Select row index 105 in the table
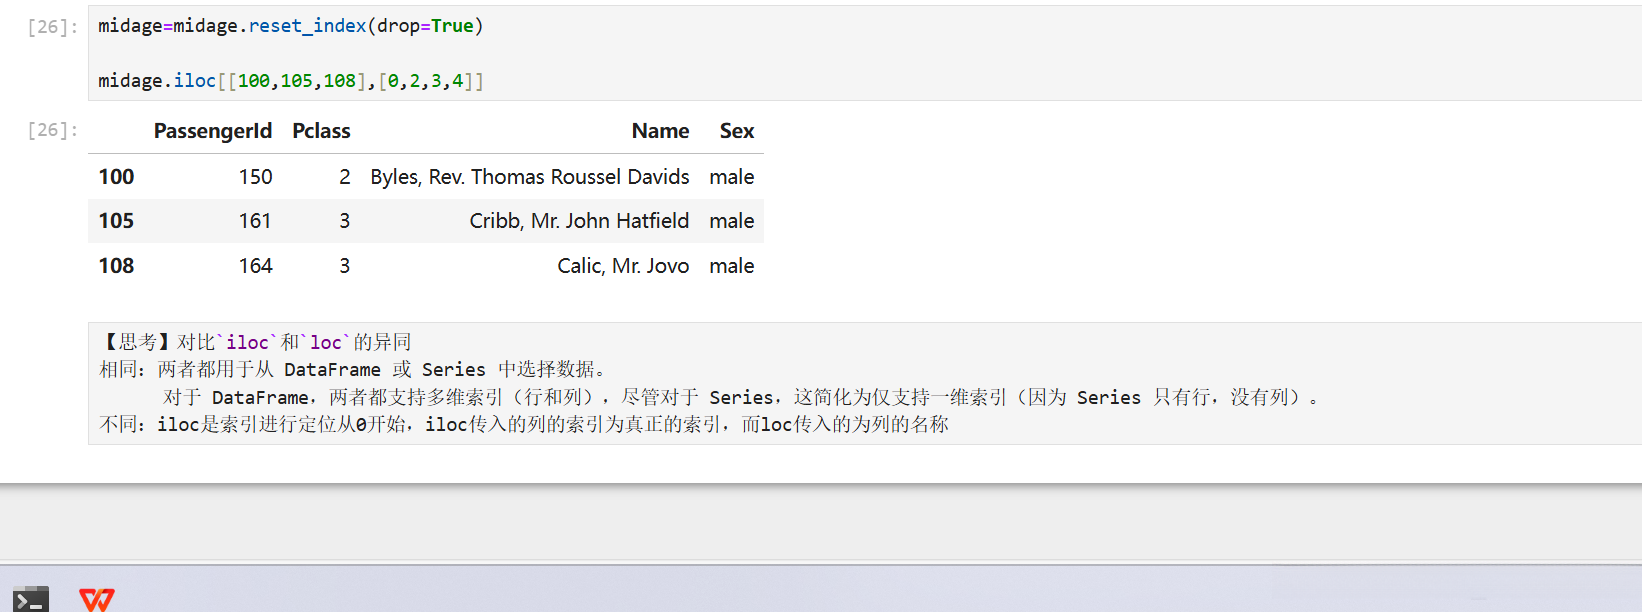Viewport: 1642px width, 612px height. [x=116, y=221]
